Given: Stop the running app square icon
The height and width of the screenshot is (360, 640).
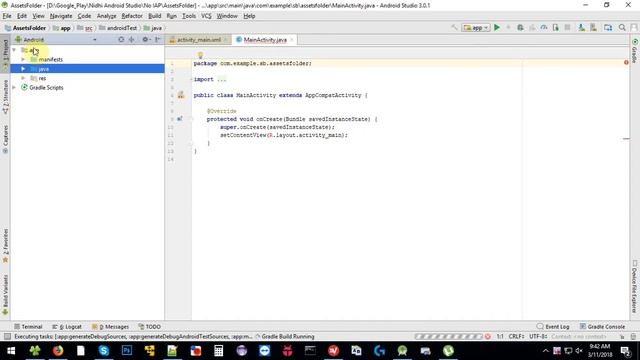Looking at the screenshot, I should pos(567,27).
